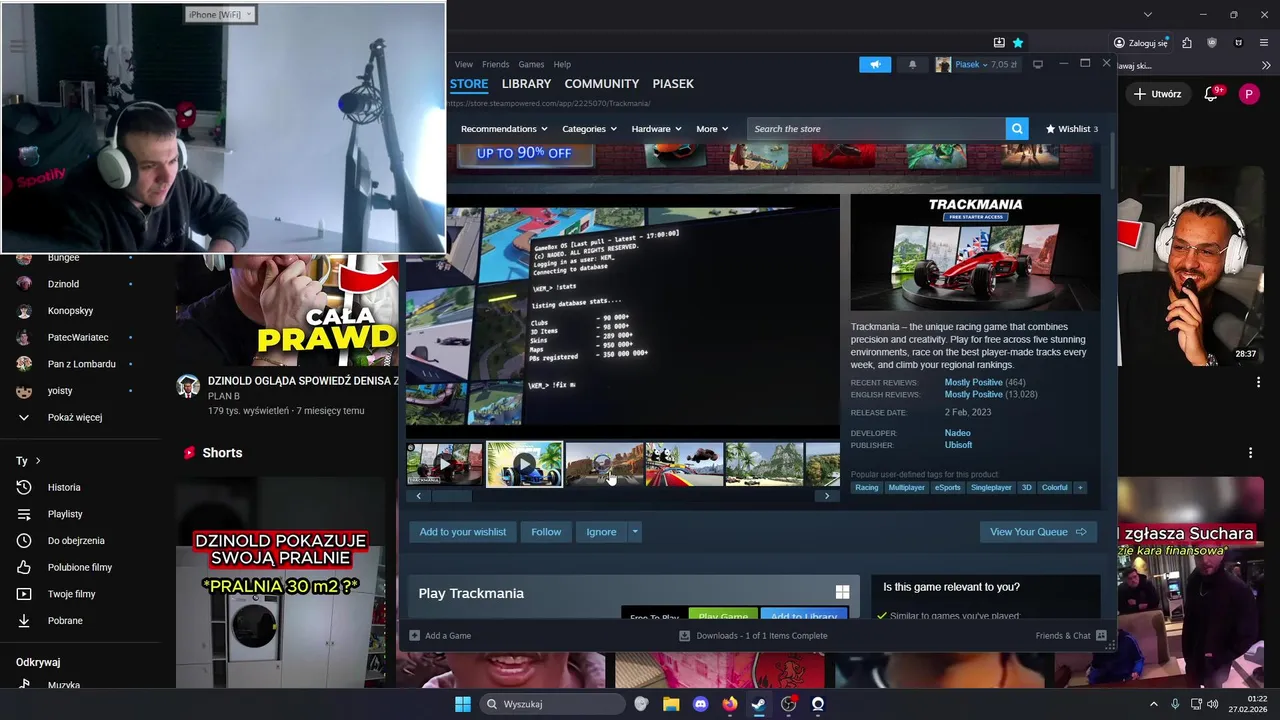
Task: Open Steam notifications bell
Action: tap(912, 65)
